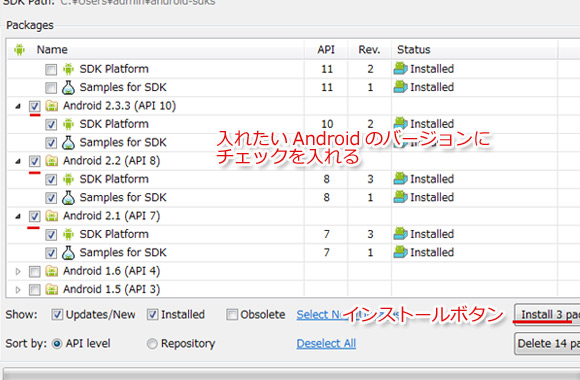Click the Rev. column header
The height and width of the screenshot is (380, 580).
pos(369,50)
